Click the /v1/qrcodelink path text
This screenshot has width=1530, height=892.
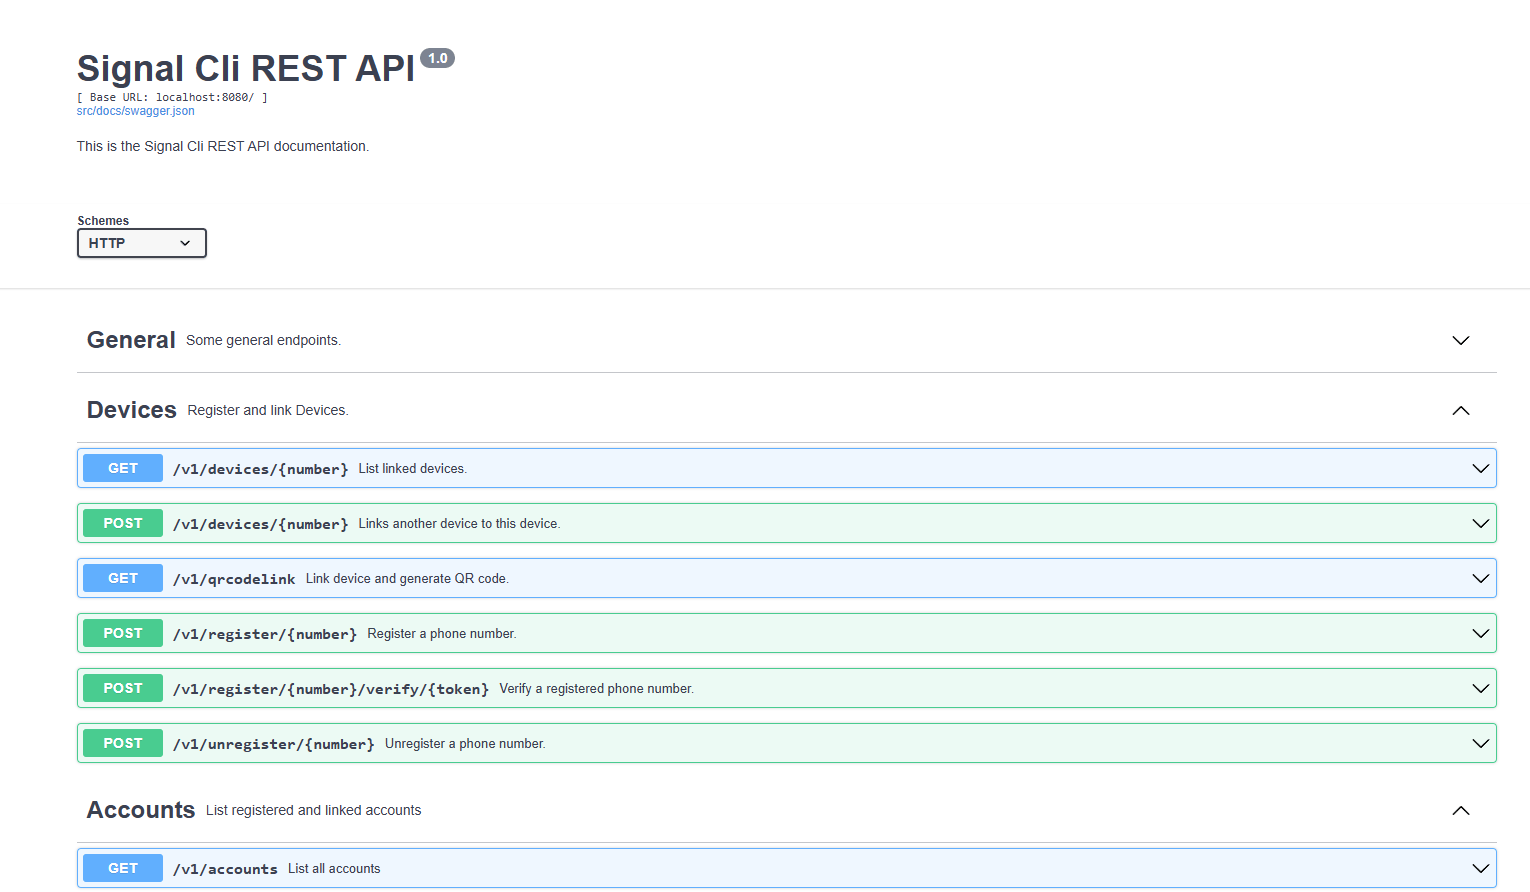234,579
